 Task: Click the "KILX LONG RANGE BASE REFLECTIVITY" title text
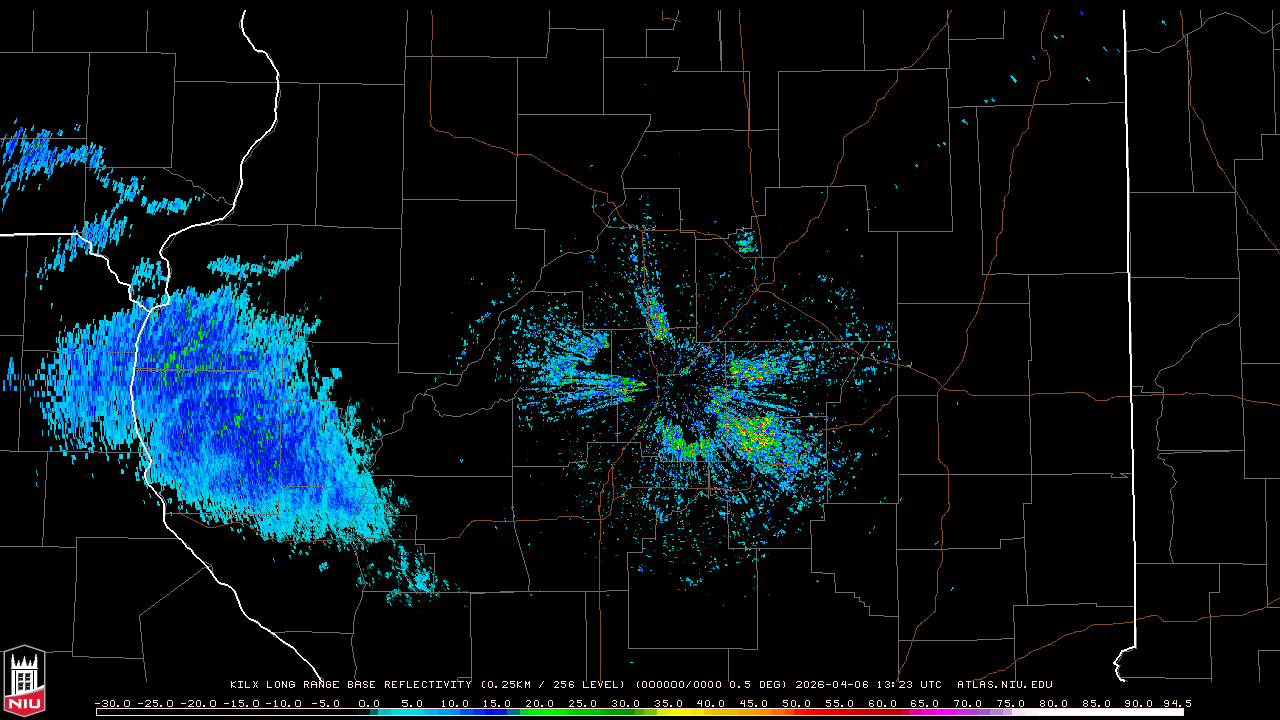click(350, 685)
